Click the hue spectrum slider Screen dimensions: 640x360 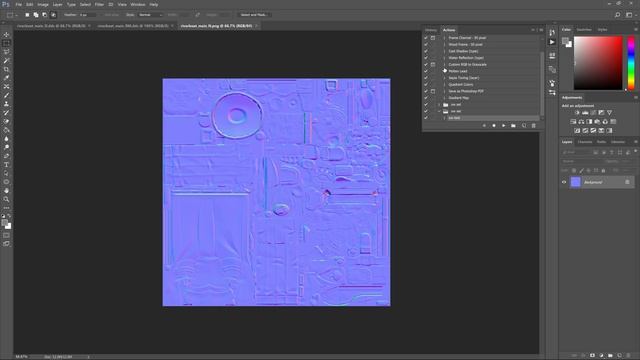pyautogui.click(x=631, y=63)
